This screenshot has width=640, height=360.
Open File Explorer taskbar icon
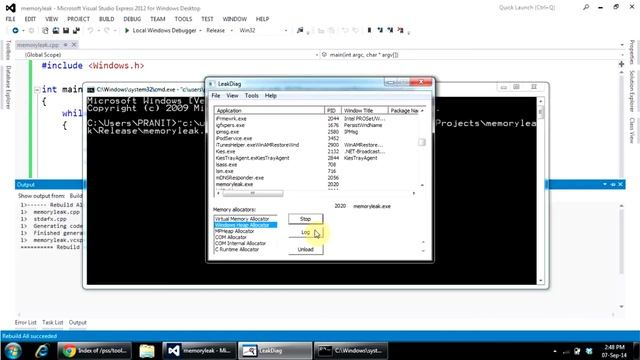(x=147, y=351)
